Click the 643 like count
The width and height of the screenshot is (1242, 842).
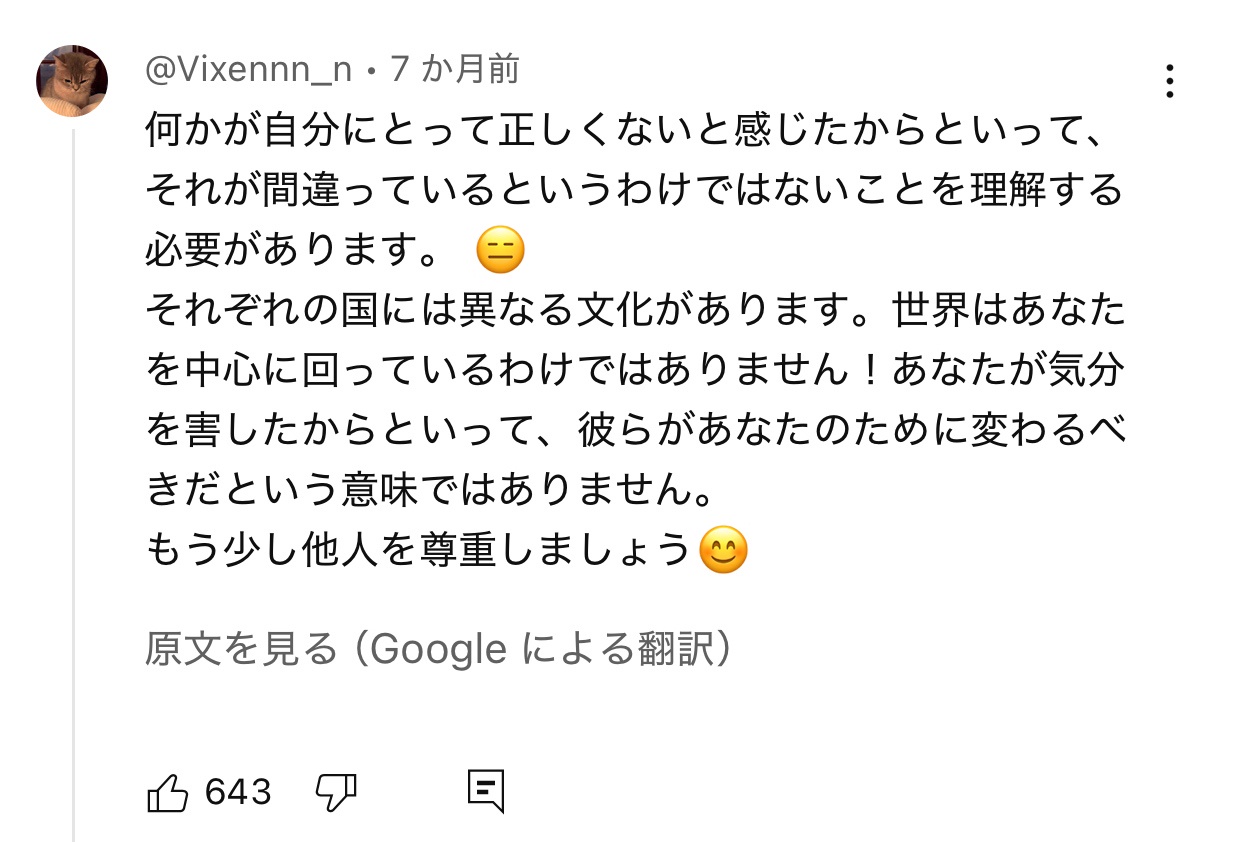click(238, 793)
